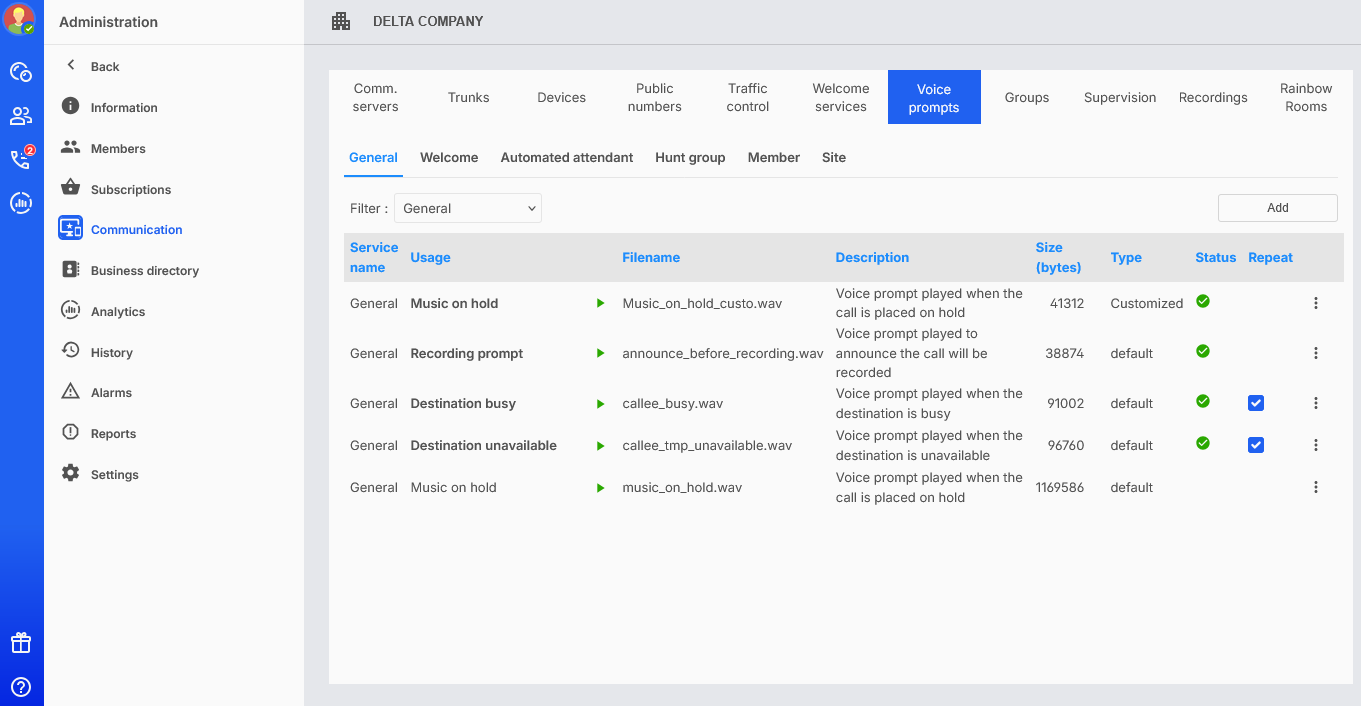Image resolution: width=1361 pixels, height=706 pixels.
Task: Open the calls icon with notification badge
Action: [x=21, y=159]
